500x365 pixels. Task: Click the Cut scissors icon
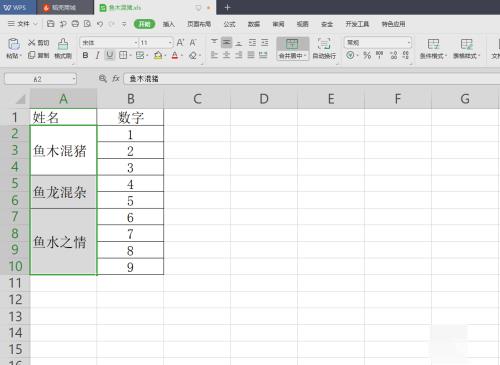[32, 43]
